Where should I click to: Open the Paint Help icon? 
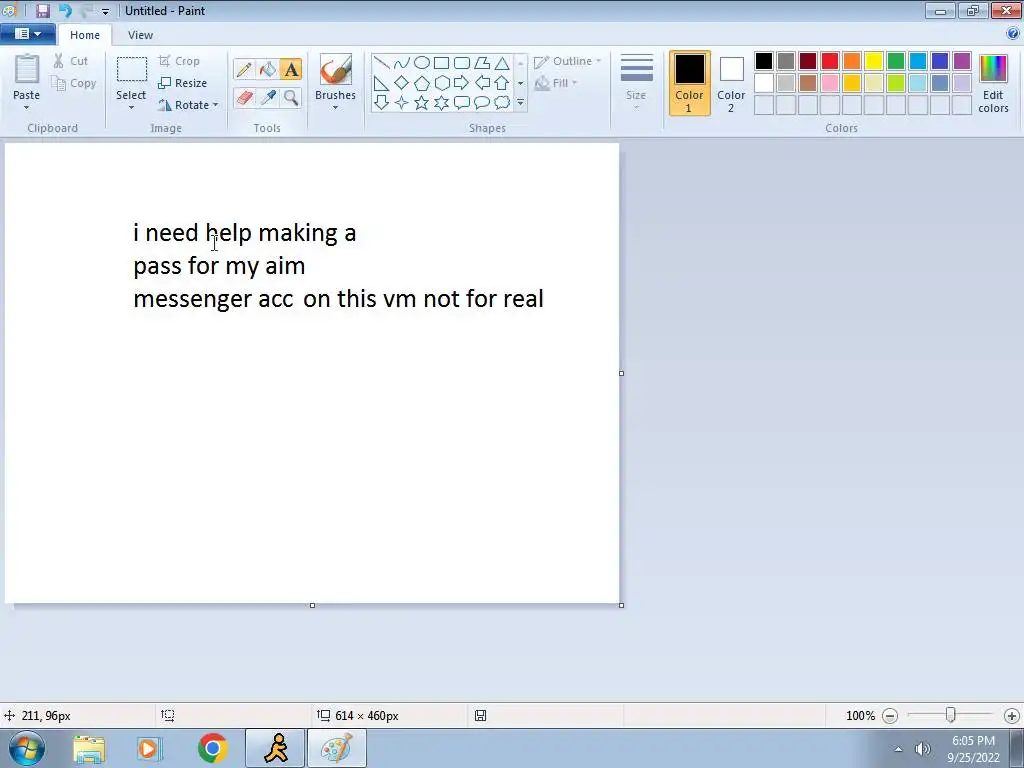point(1013,34)
